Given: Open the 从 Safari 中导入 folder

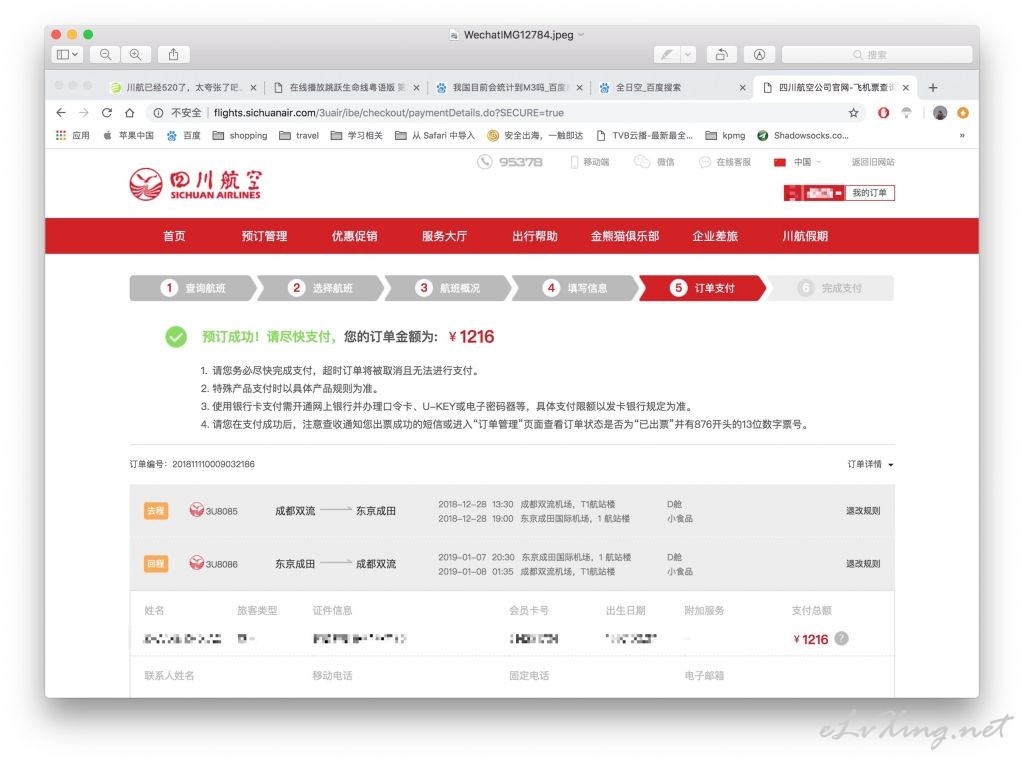Looking at the screenshot, I should pos(435,136).
